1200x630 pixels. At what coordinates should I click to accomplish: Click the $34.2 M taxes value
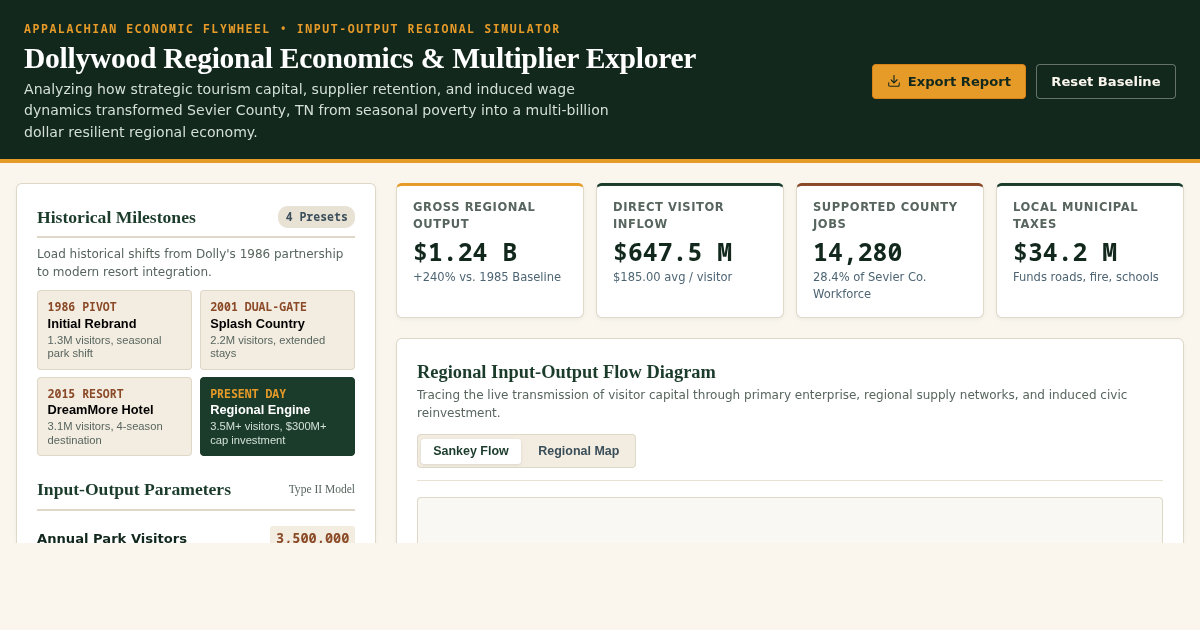[x=1065, y=252]
